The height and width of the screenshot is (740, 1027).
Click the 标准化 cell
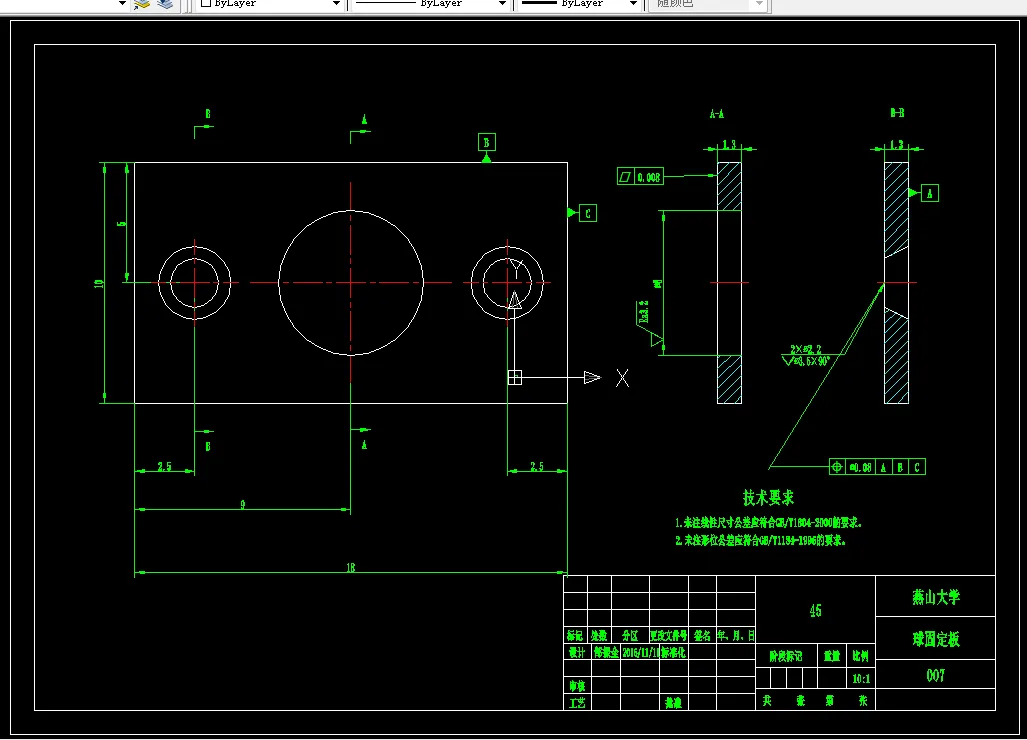tap(673, 652)
